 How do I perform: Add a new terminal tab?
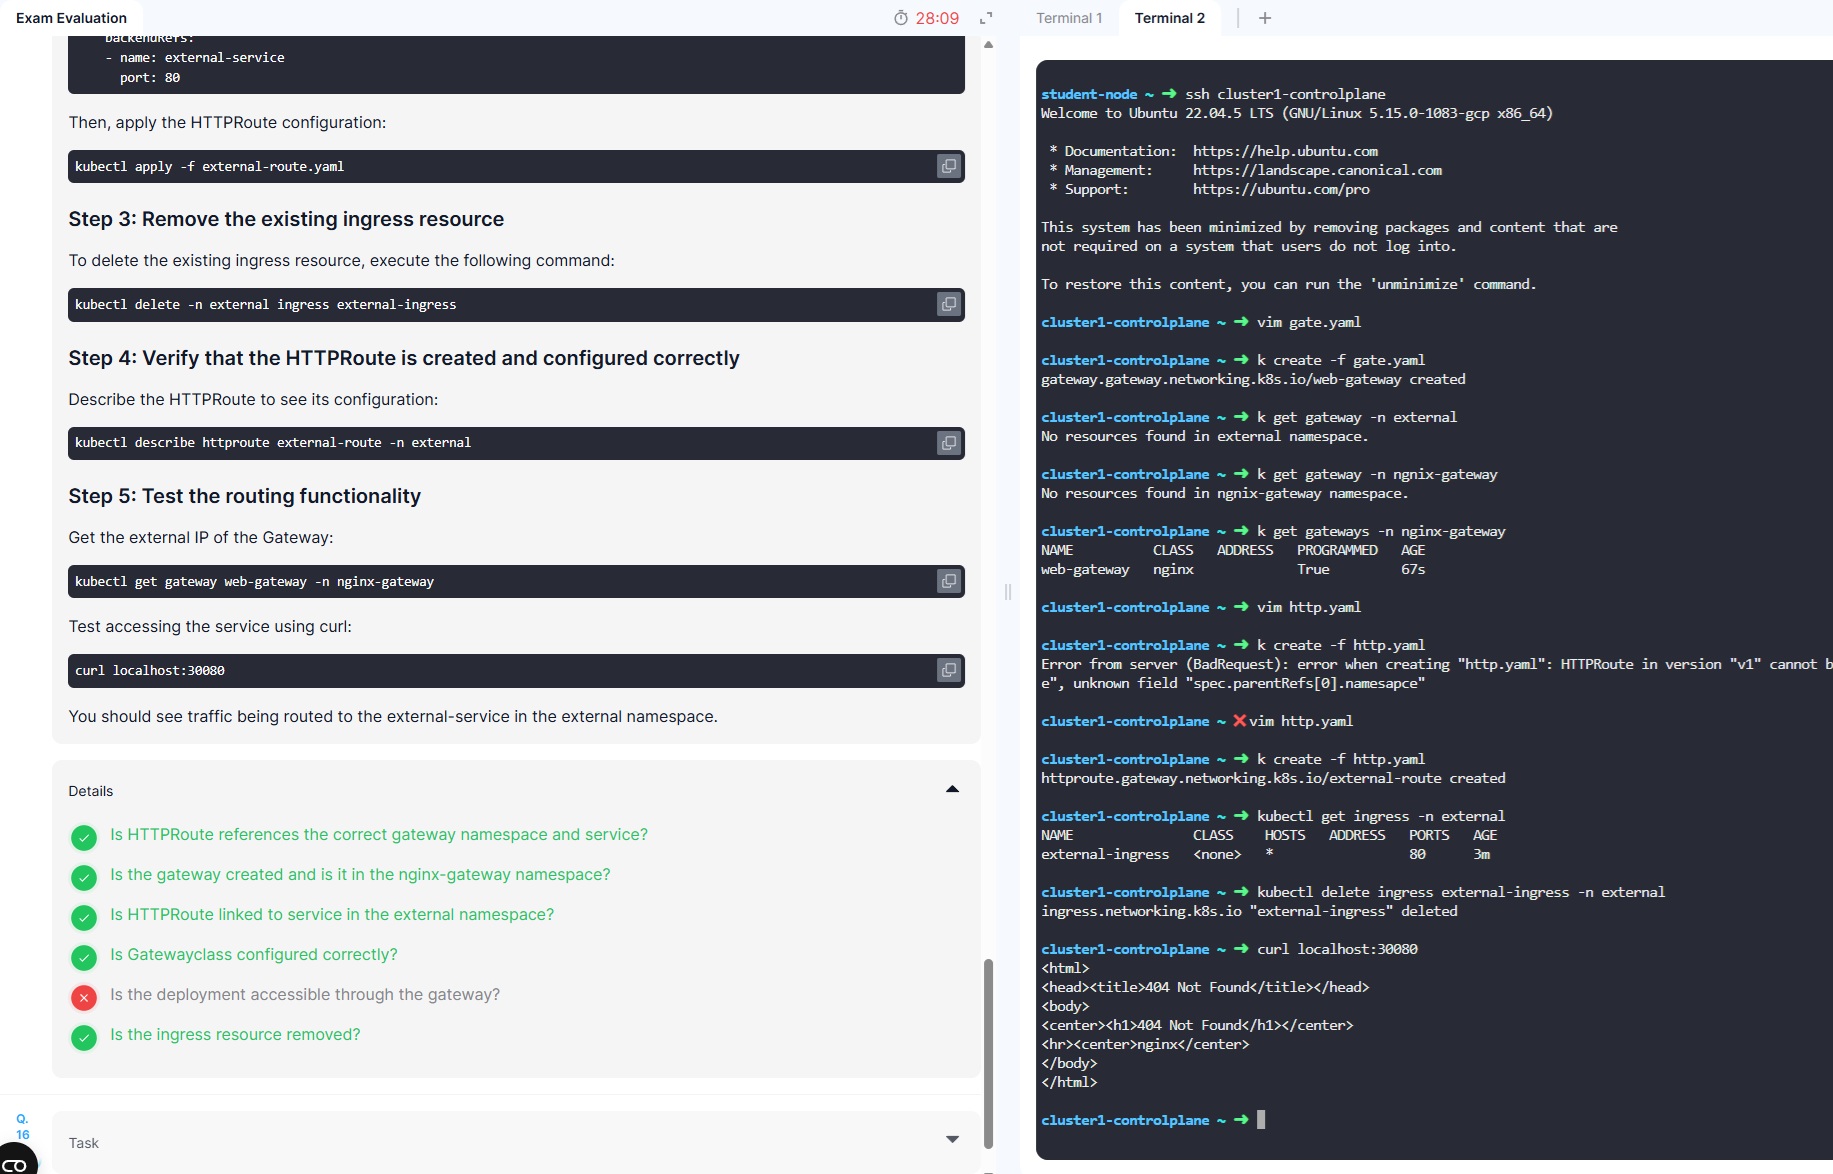point(1265,18)
